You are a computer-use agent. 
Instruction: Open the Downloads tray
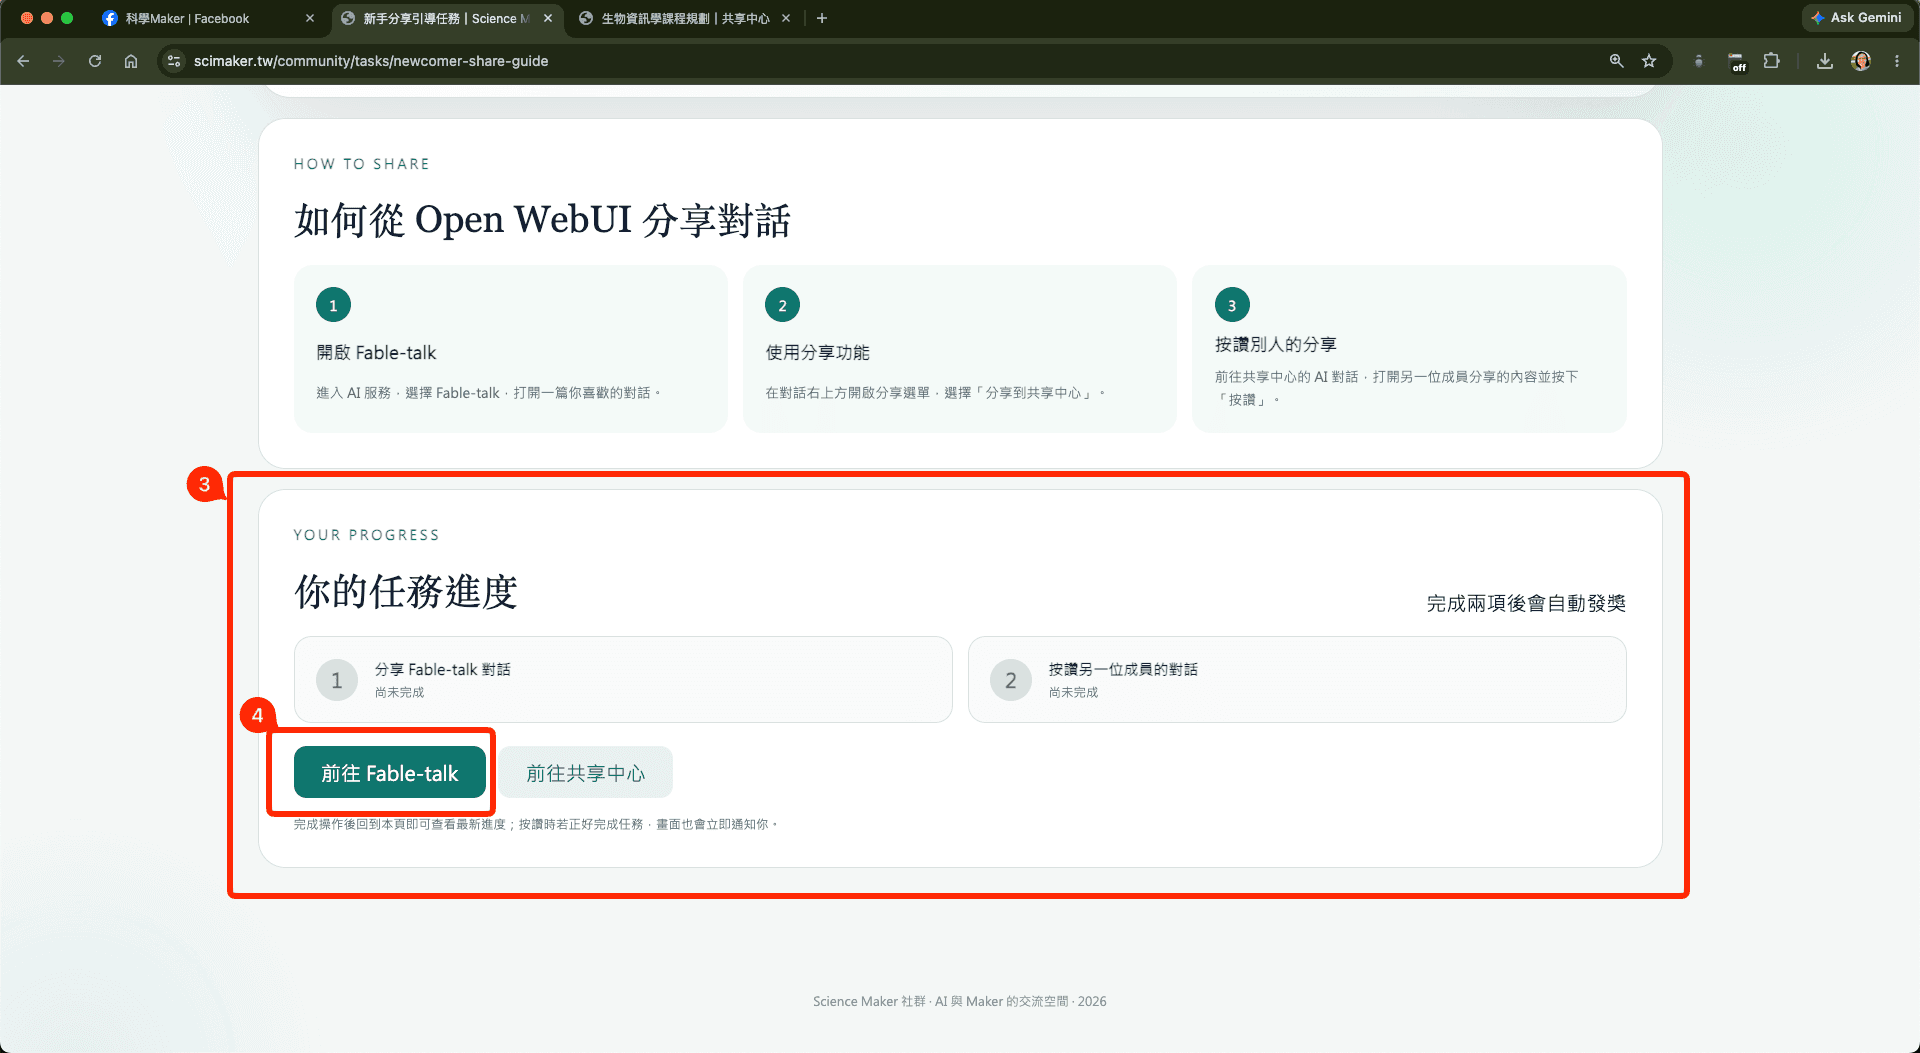1825,61
